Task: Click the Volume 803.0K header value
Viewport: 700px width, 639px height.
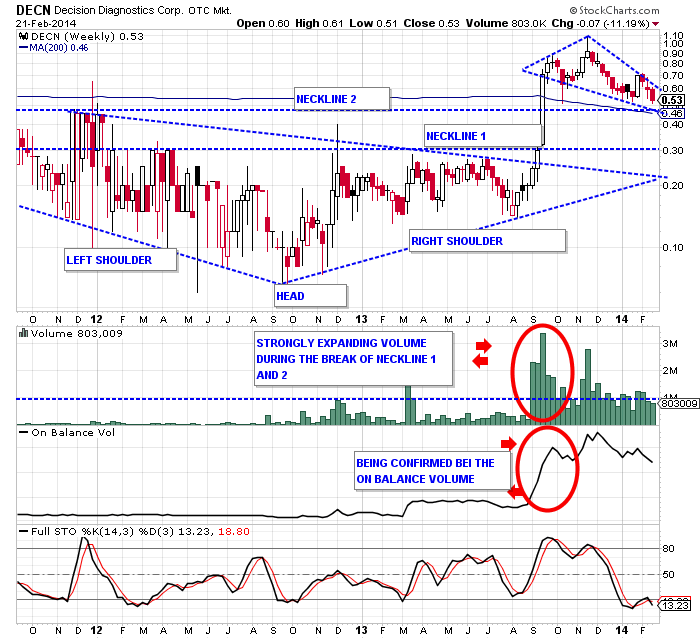Action: tap(506, 23)
